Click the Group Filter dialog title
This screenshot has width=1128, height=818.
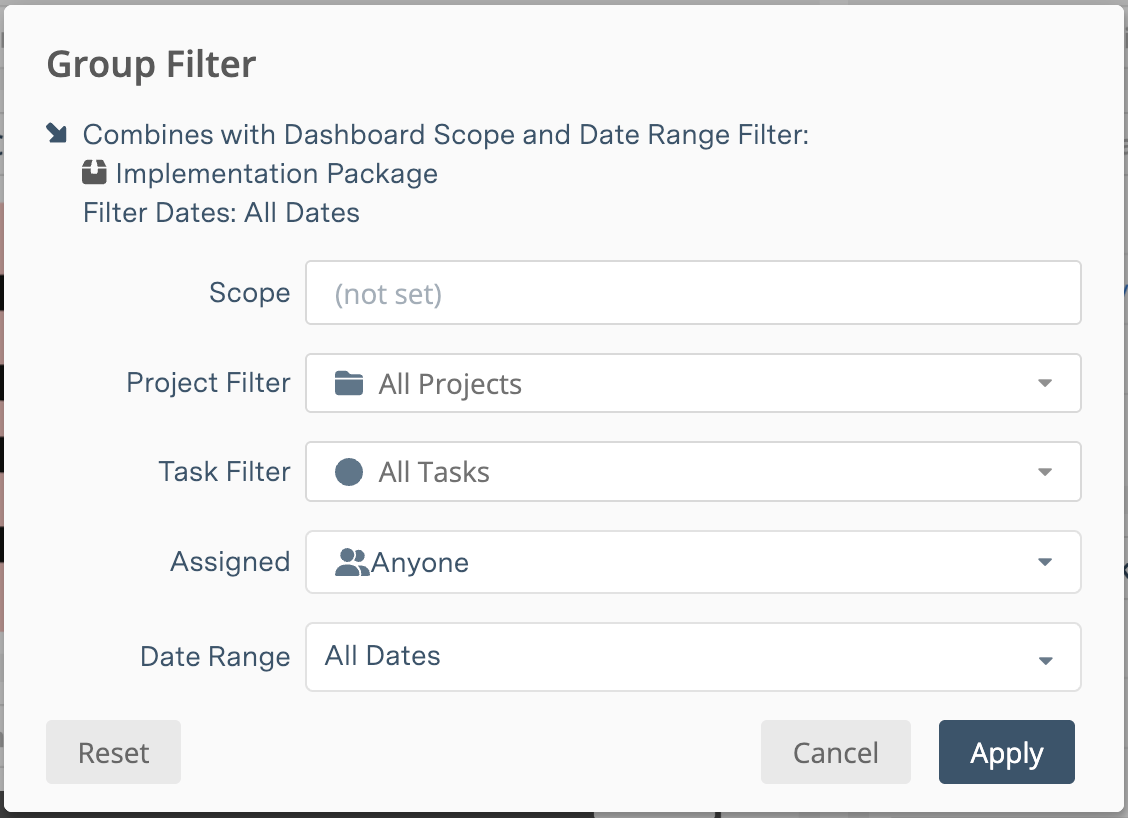[x=151, y=63]
